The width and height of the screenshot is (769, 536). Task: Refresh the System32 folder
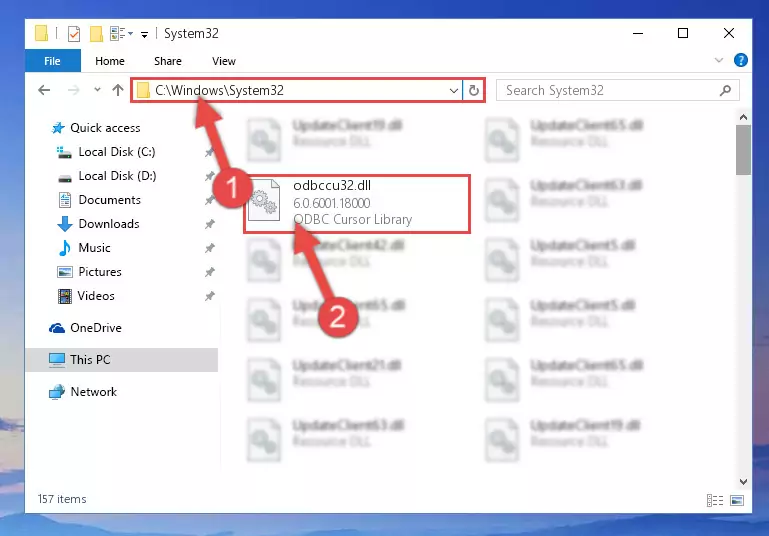pos(474,91)
